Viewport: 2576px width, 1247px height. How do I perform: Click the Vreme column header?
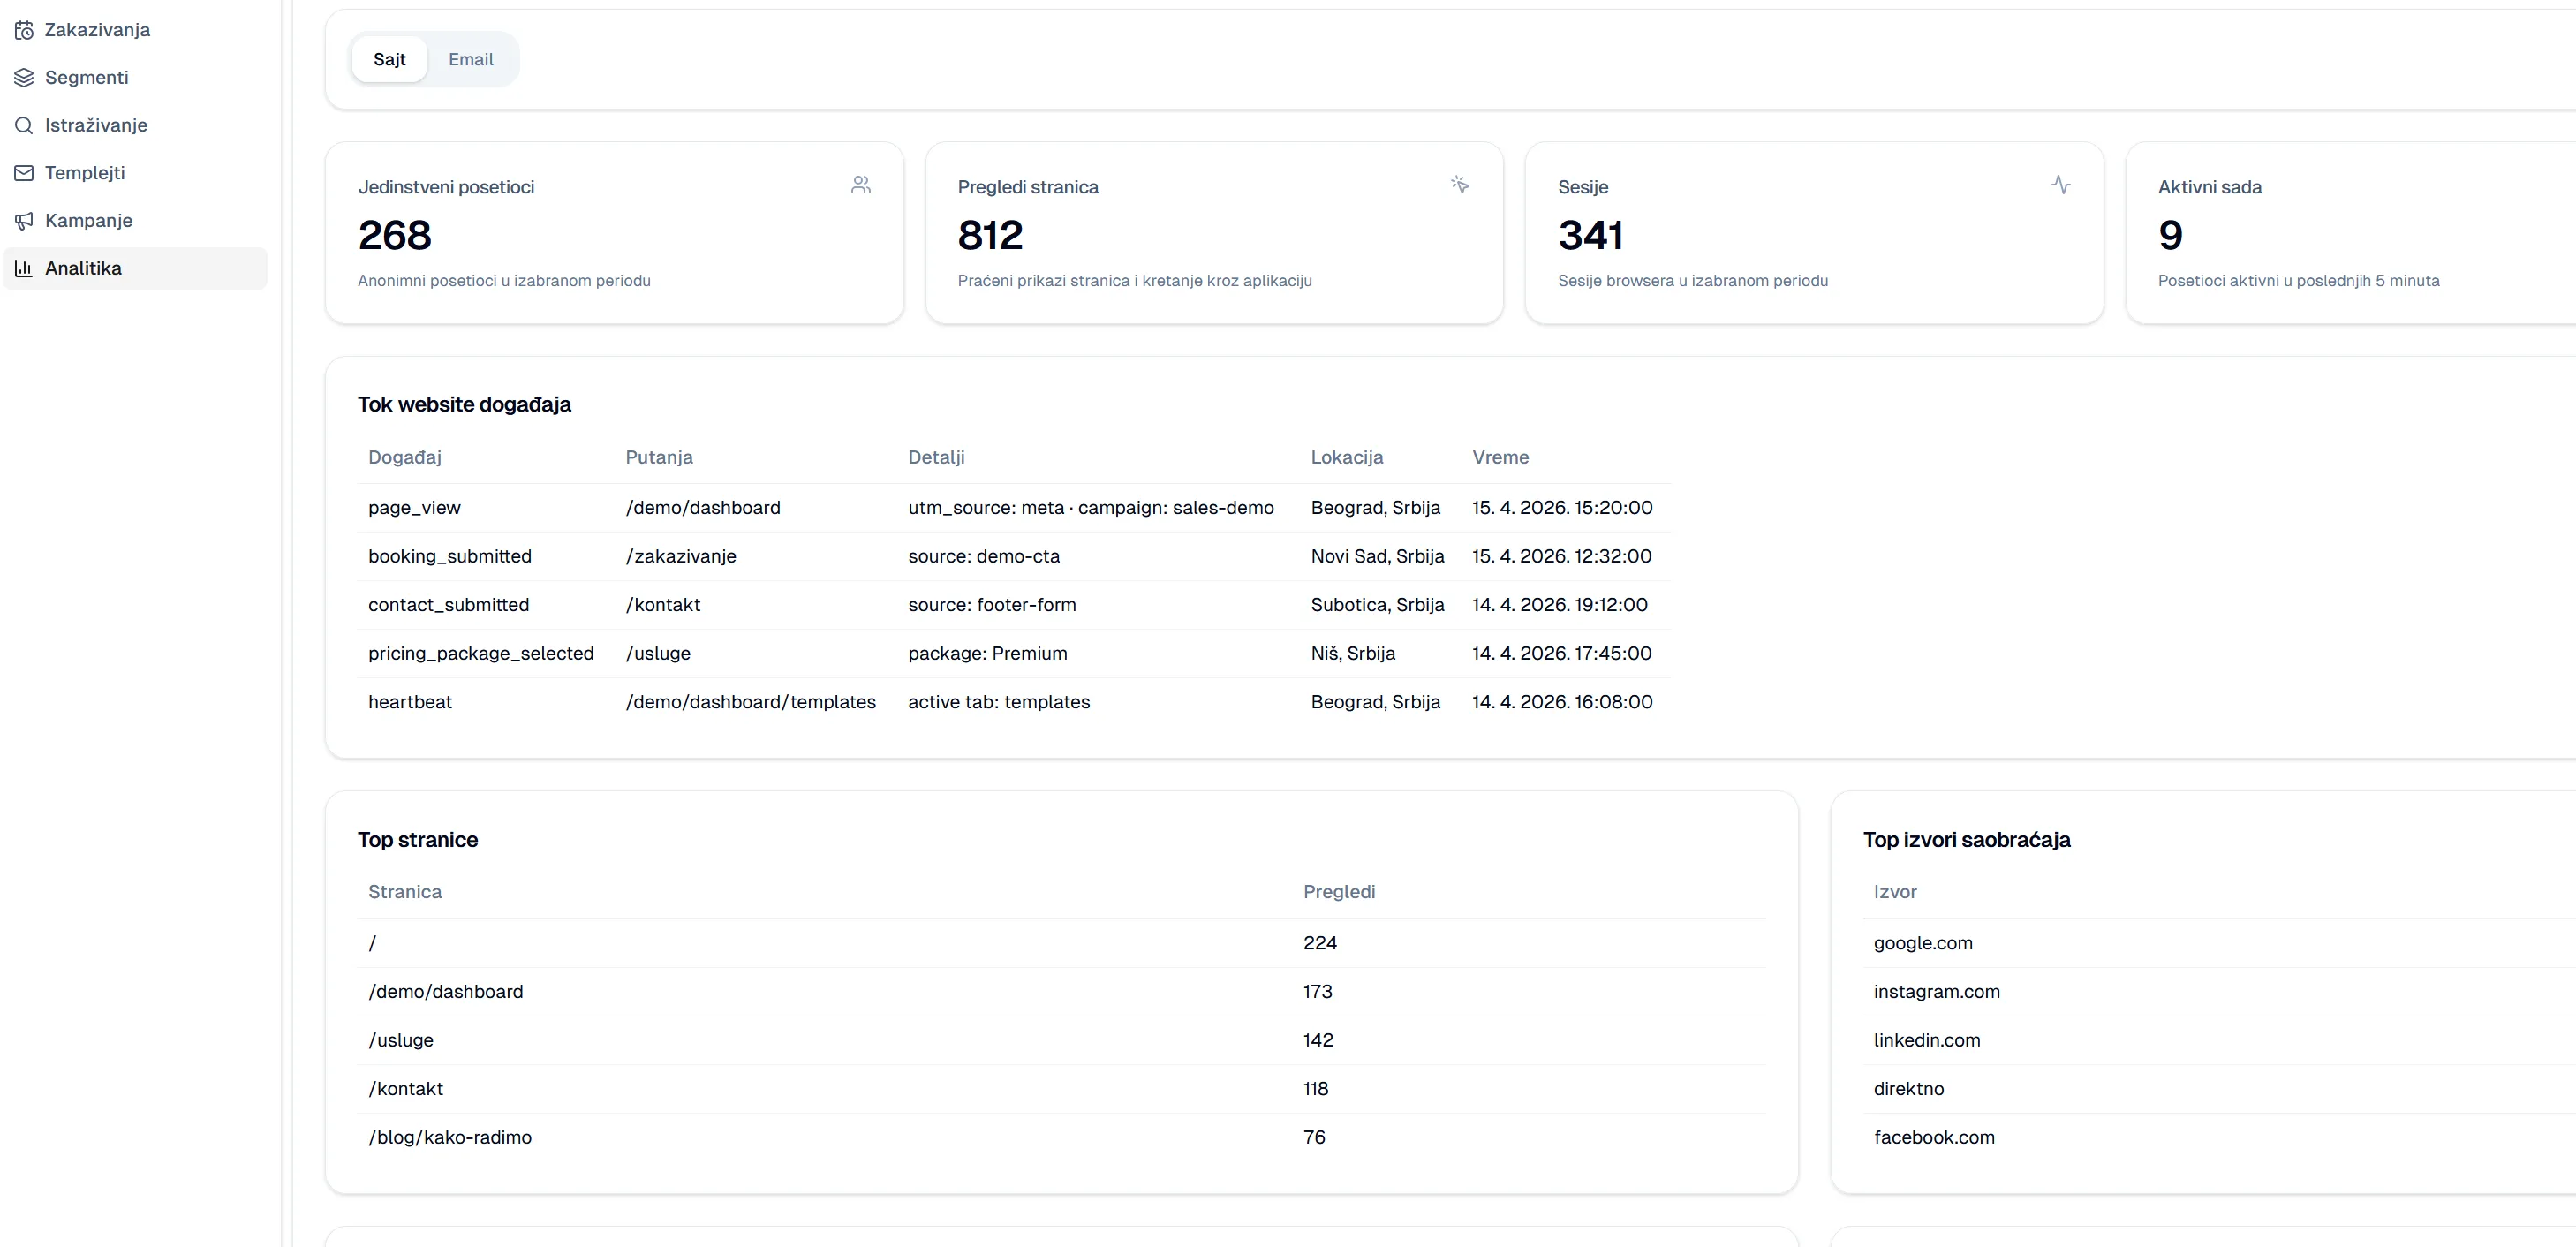(1500, 458)
